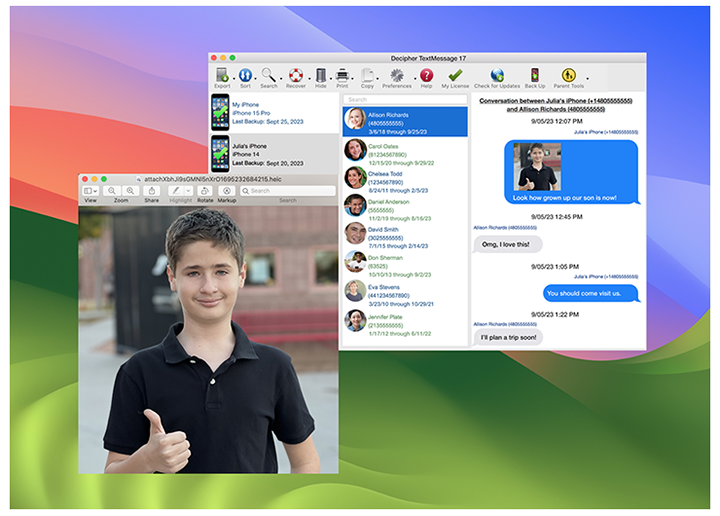Open the Highlight color dropdown arrow

pyautogui.click(x=188, y=191)
